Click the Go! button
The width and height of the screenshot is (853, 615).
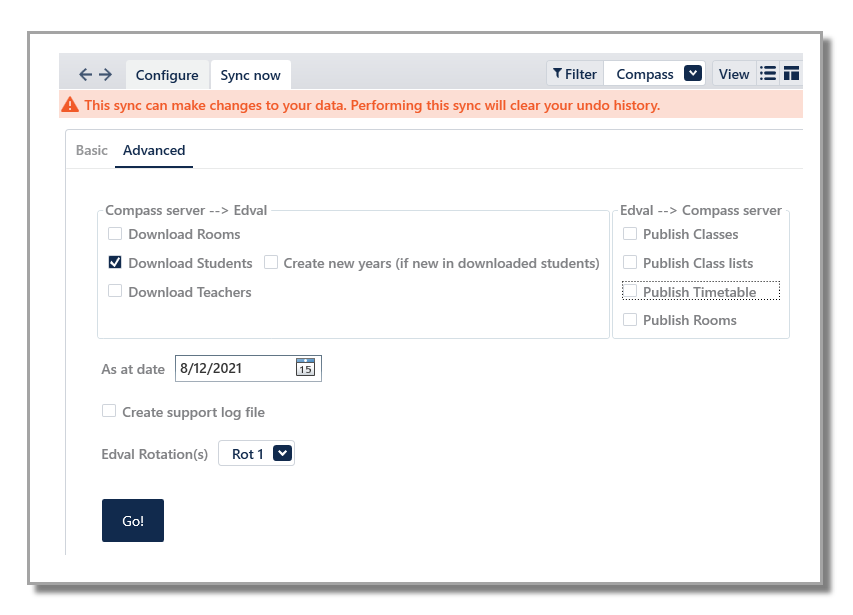[x=133, y=520]
